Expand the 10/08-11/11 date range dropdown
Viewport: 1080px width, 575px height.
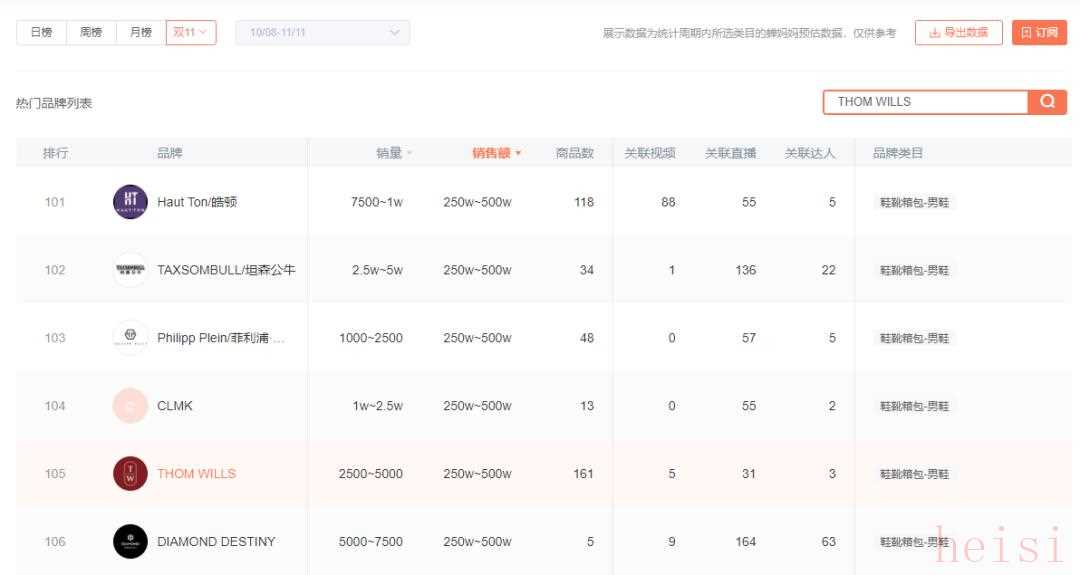click(x=322, y=33)
